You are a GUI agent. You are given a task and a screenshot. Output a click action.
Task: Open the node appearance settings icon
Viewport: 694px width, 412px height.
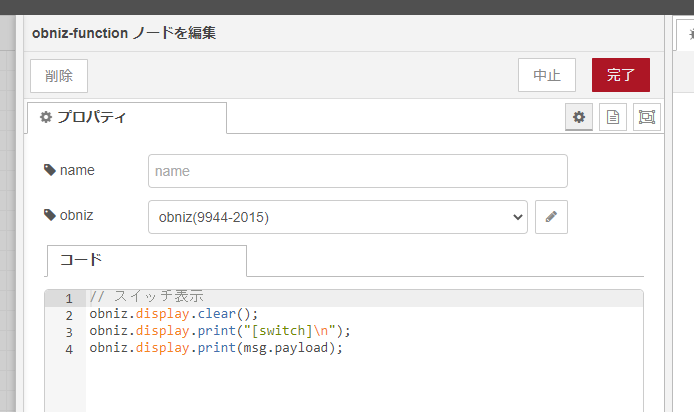click(647, 117)
